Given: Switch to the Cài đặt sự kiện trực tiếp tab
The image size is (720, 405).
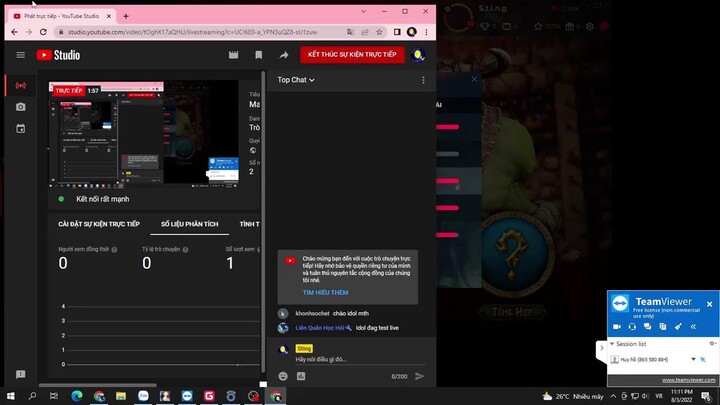Looking at the screenshot, I should coord(99,224).
